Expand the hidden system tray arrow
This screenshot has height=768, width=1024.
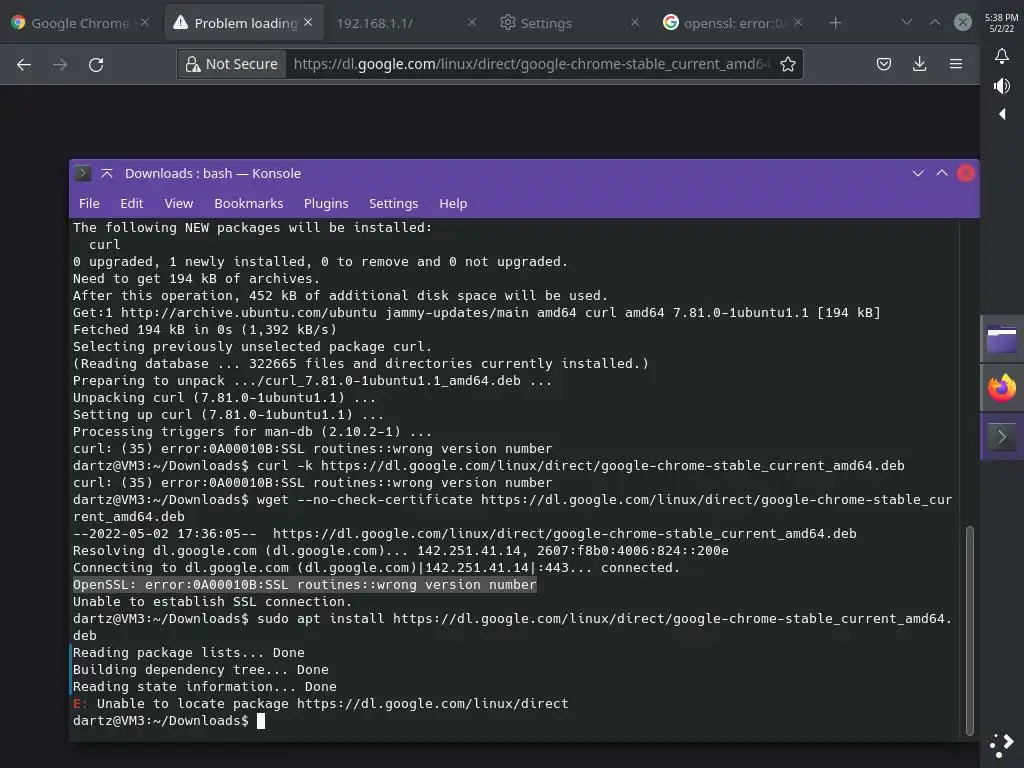click(x=1002, y=114)
